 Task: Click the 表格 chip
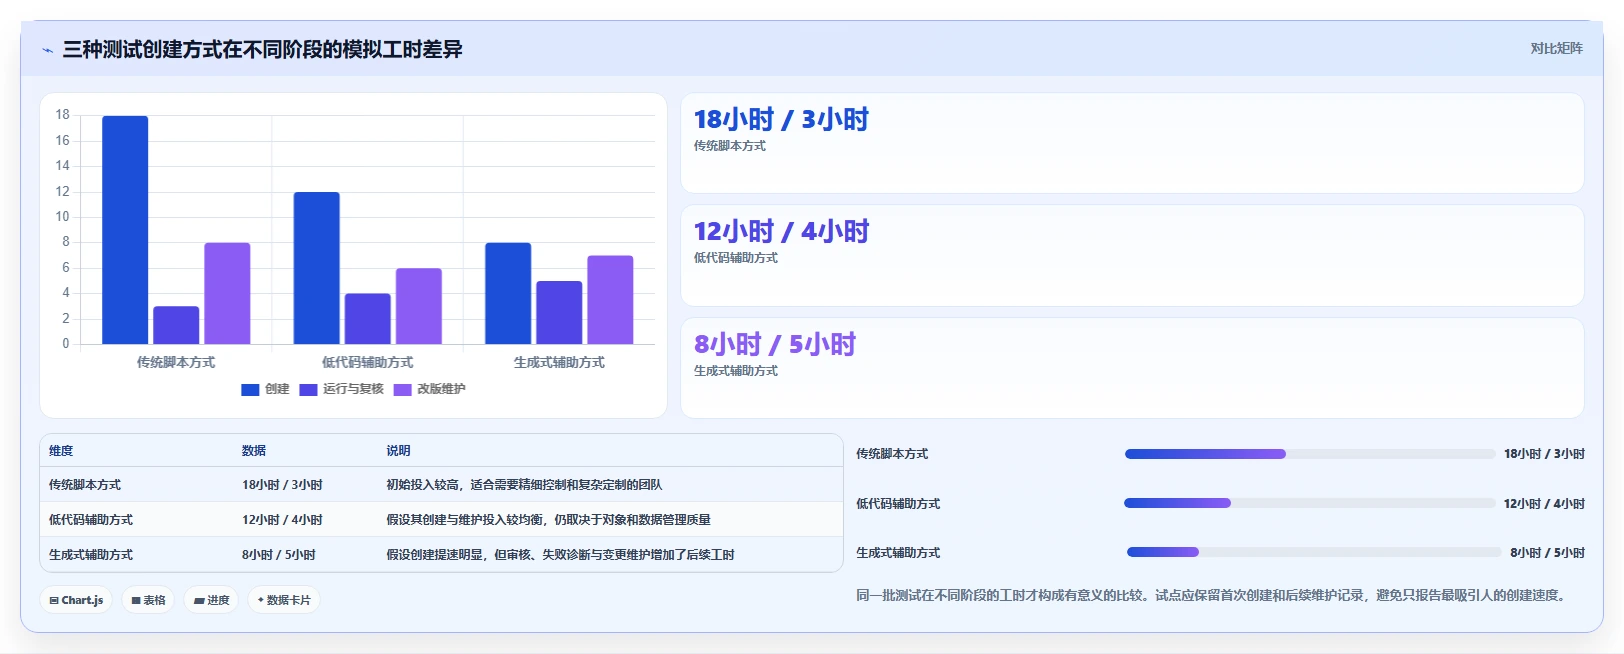tap(148, 600)
